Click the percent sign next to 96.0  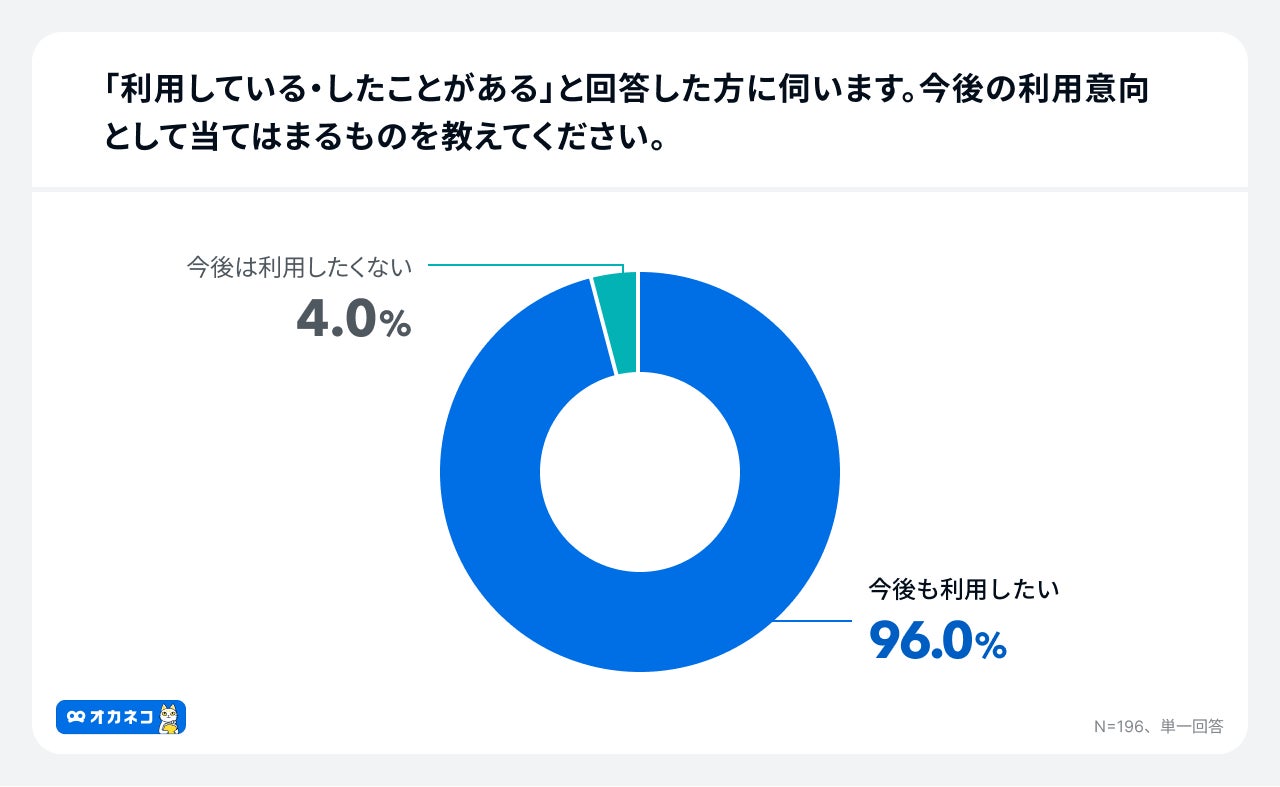point(990,648)
